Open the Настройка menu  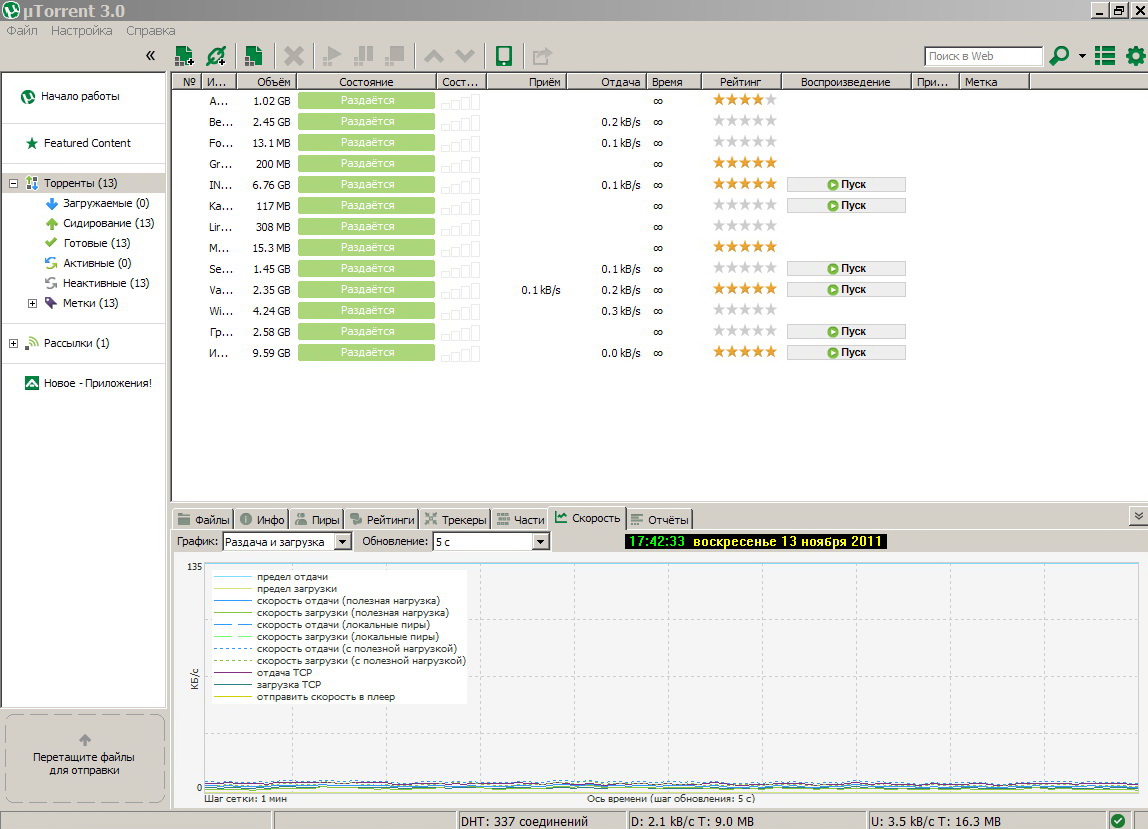82,31
